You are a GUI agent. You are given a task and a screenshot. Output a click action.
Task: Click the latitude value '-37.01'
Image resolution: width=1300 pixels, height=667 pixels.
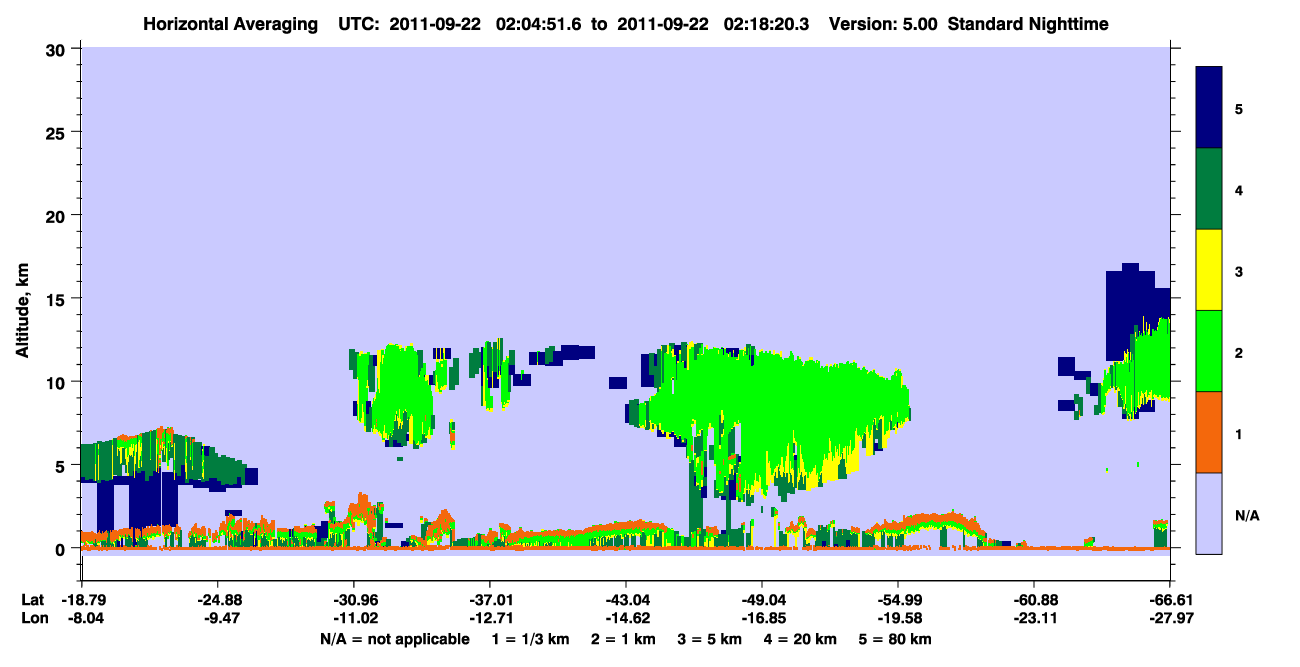click(489, 599)
